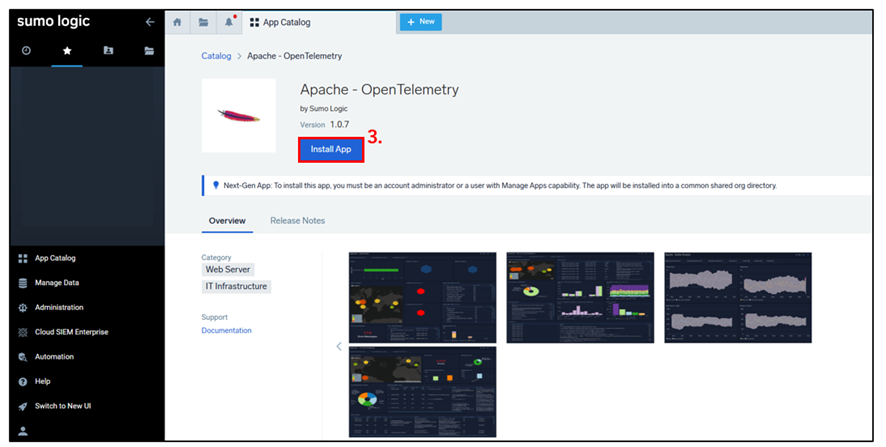Open the Personal folder icon tab
The image size is (886, 447).
coord(108,51)
